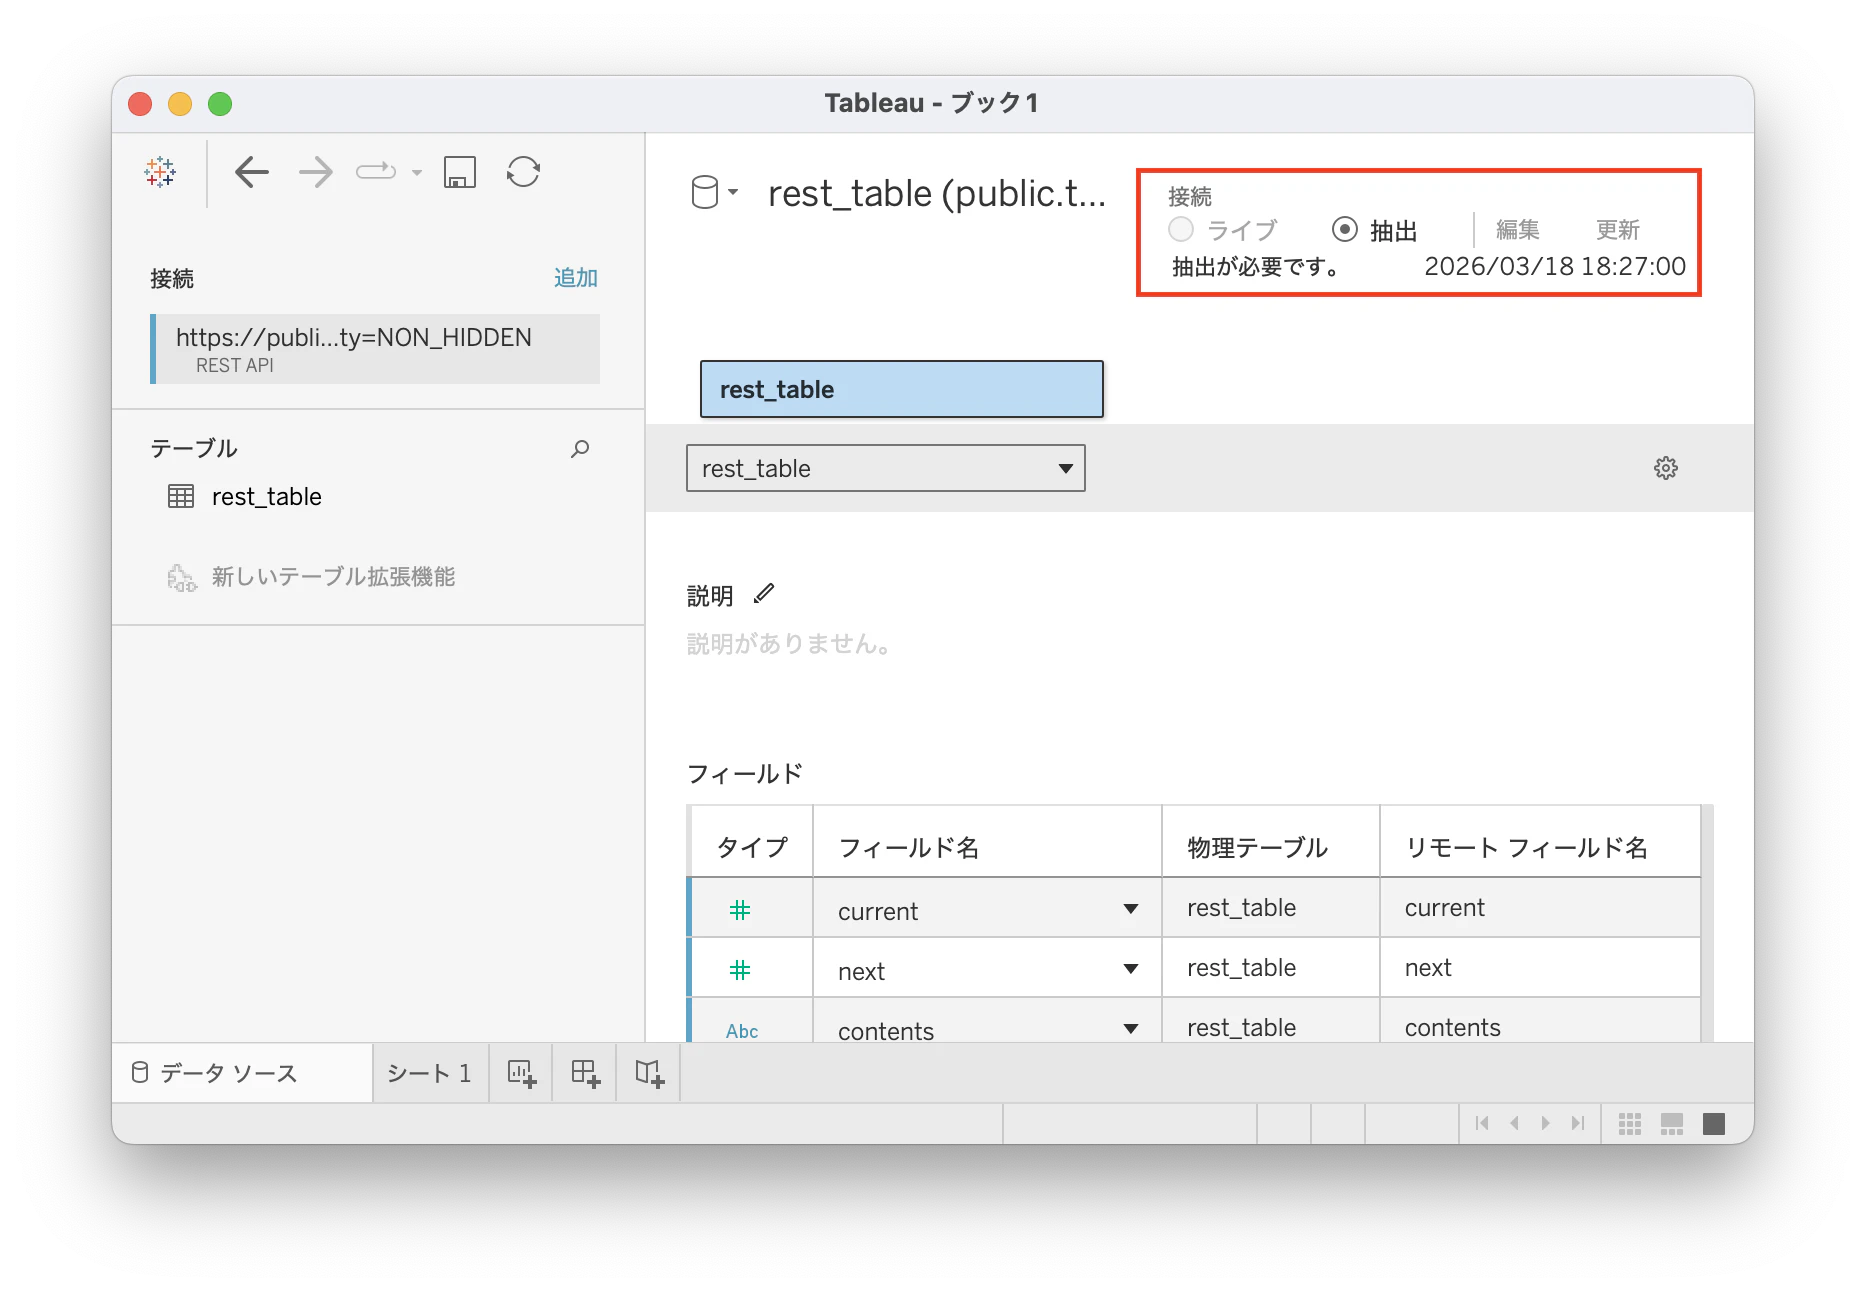Go to next sheet navigation icon
1866x1292 pixels.
pyautogui.click(x=1546, y=1123)
